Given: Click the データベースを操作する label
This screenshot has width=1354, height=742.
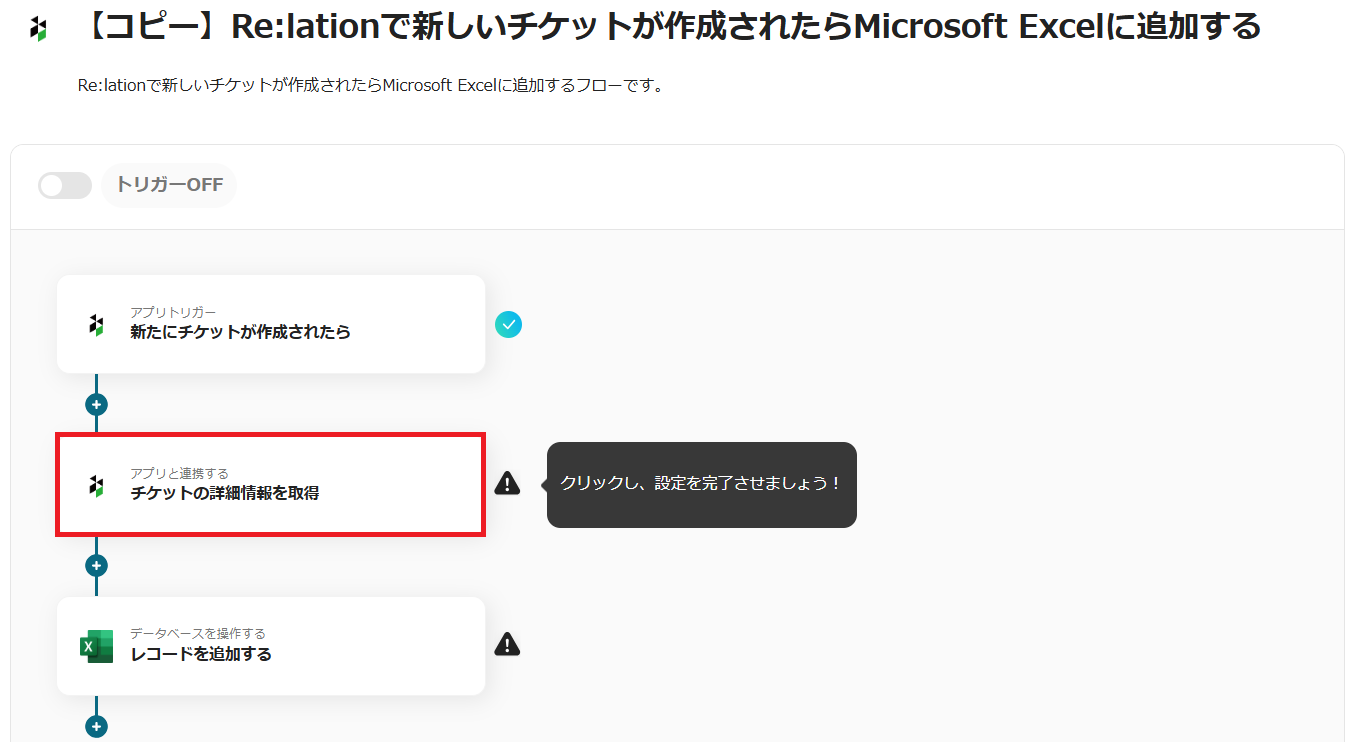Looking at the screenshot, I should point(198,633).
